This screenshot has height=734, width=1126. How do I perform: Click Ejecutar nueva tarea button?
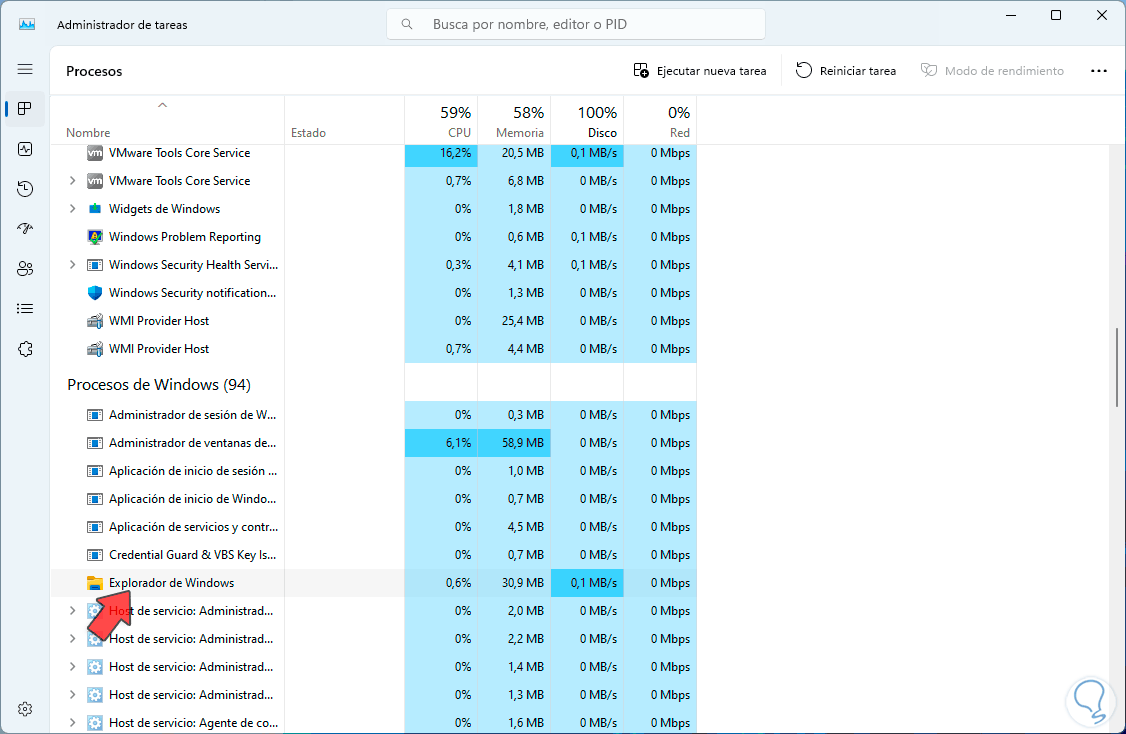coord(700,71)
